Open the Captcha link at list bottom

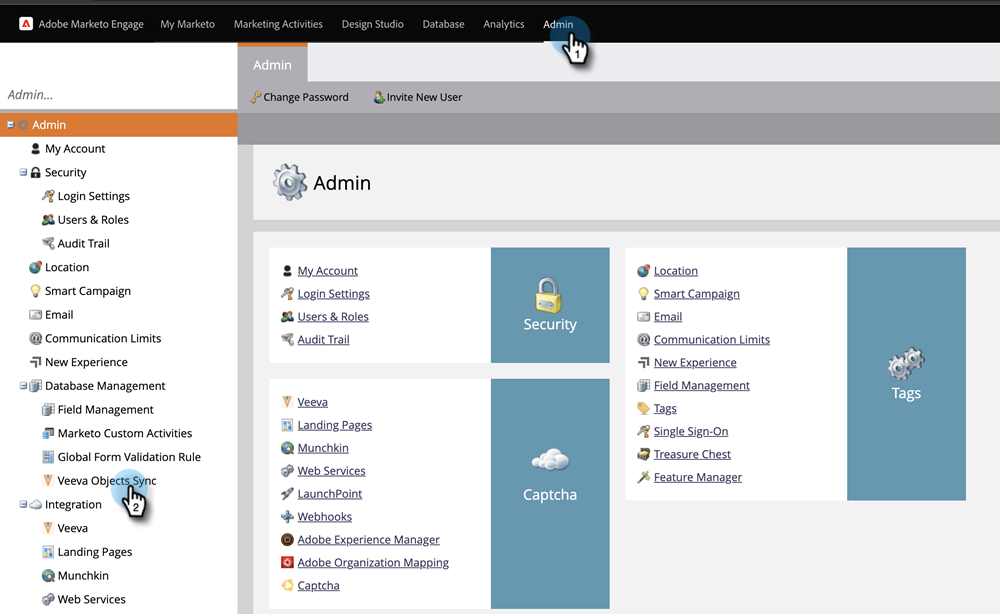318,586
